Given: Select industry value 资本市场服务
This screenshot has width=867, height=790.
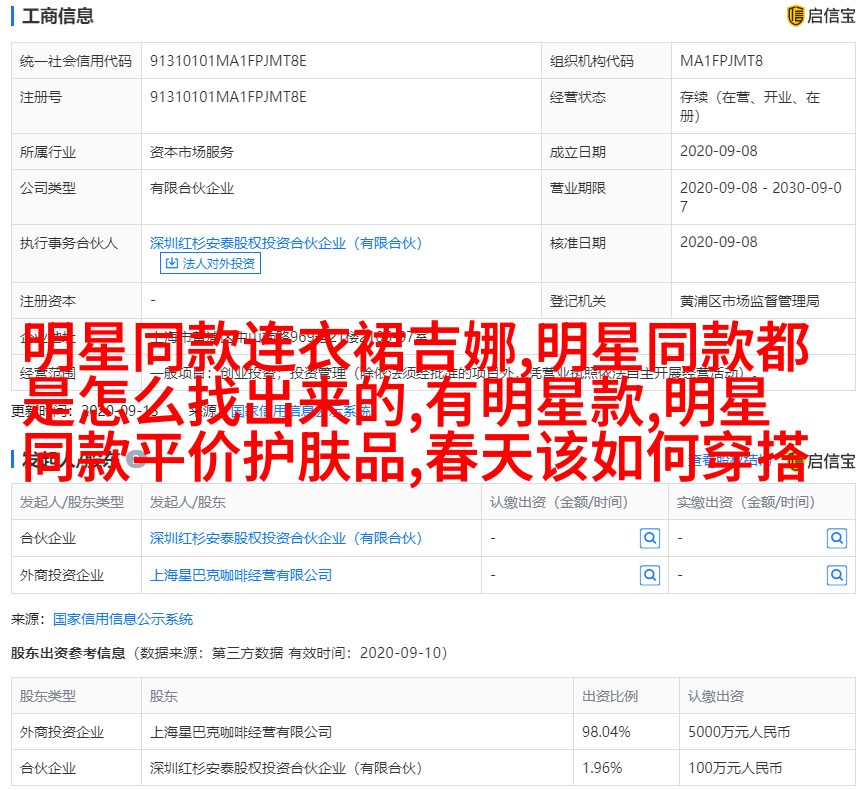Looking at the screenshot, I should (191, 152).
